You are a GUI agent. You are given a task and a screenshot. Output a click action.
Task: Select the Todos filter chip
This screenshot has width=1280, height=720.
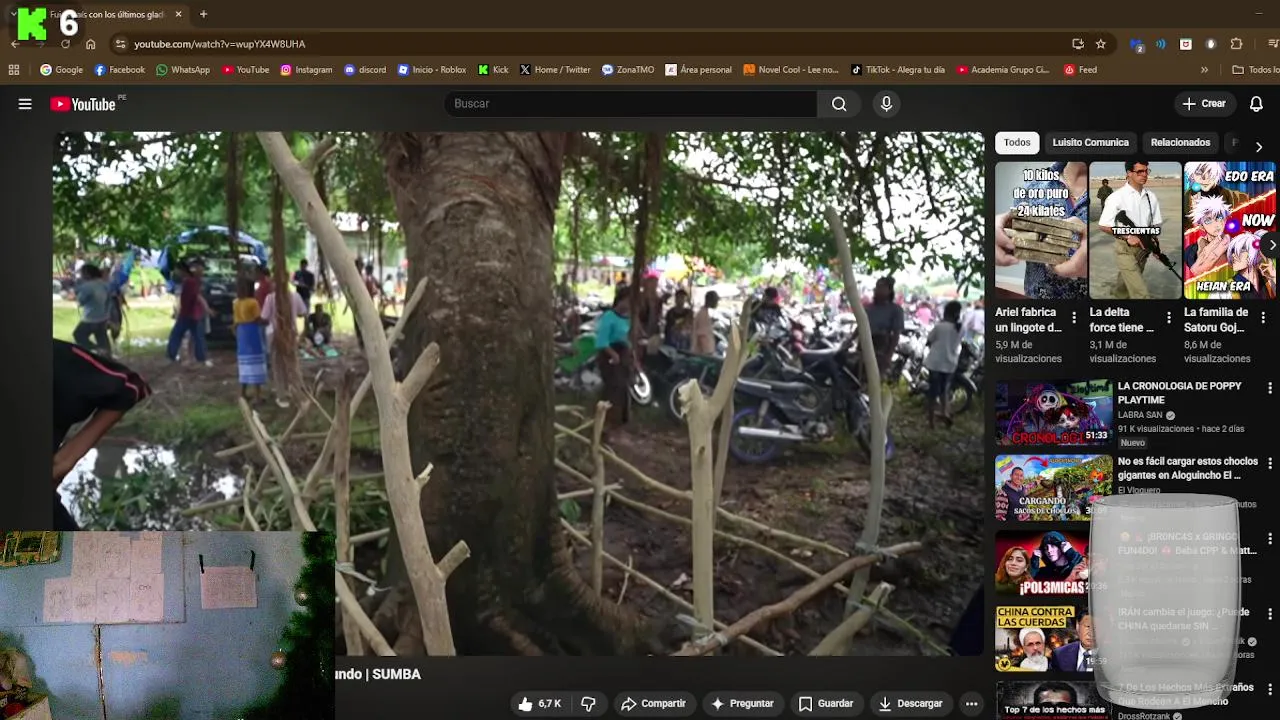click(1017, 143)
